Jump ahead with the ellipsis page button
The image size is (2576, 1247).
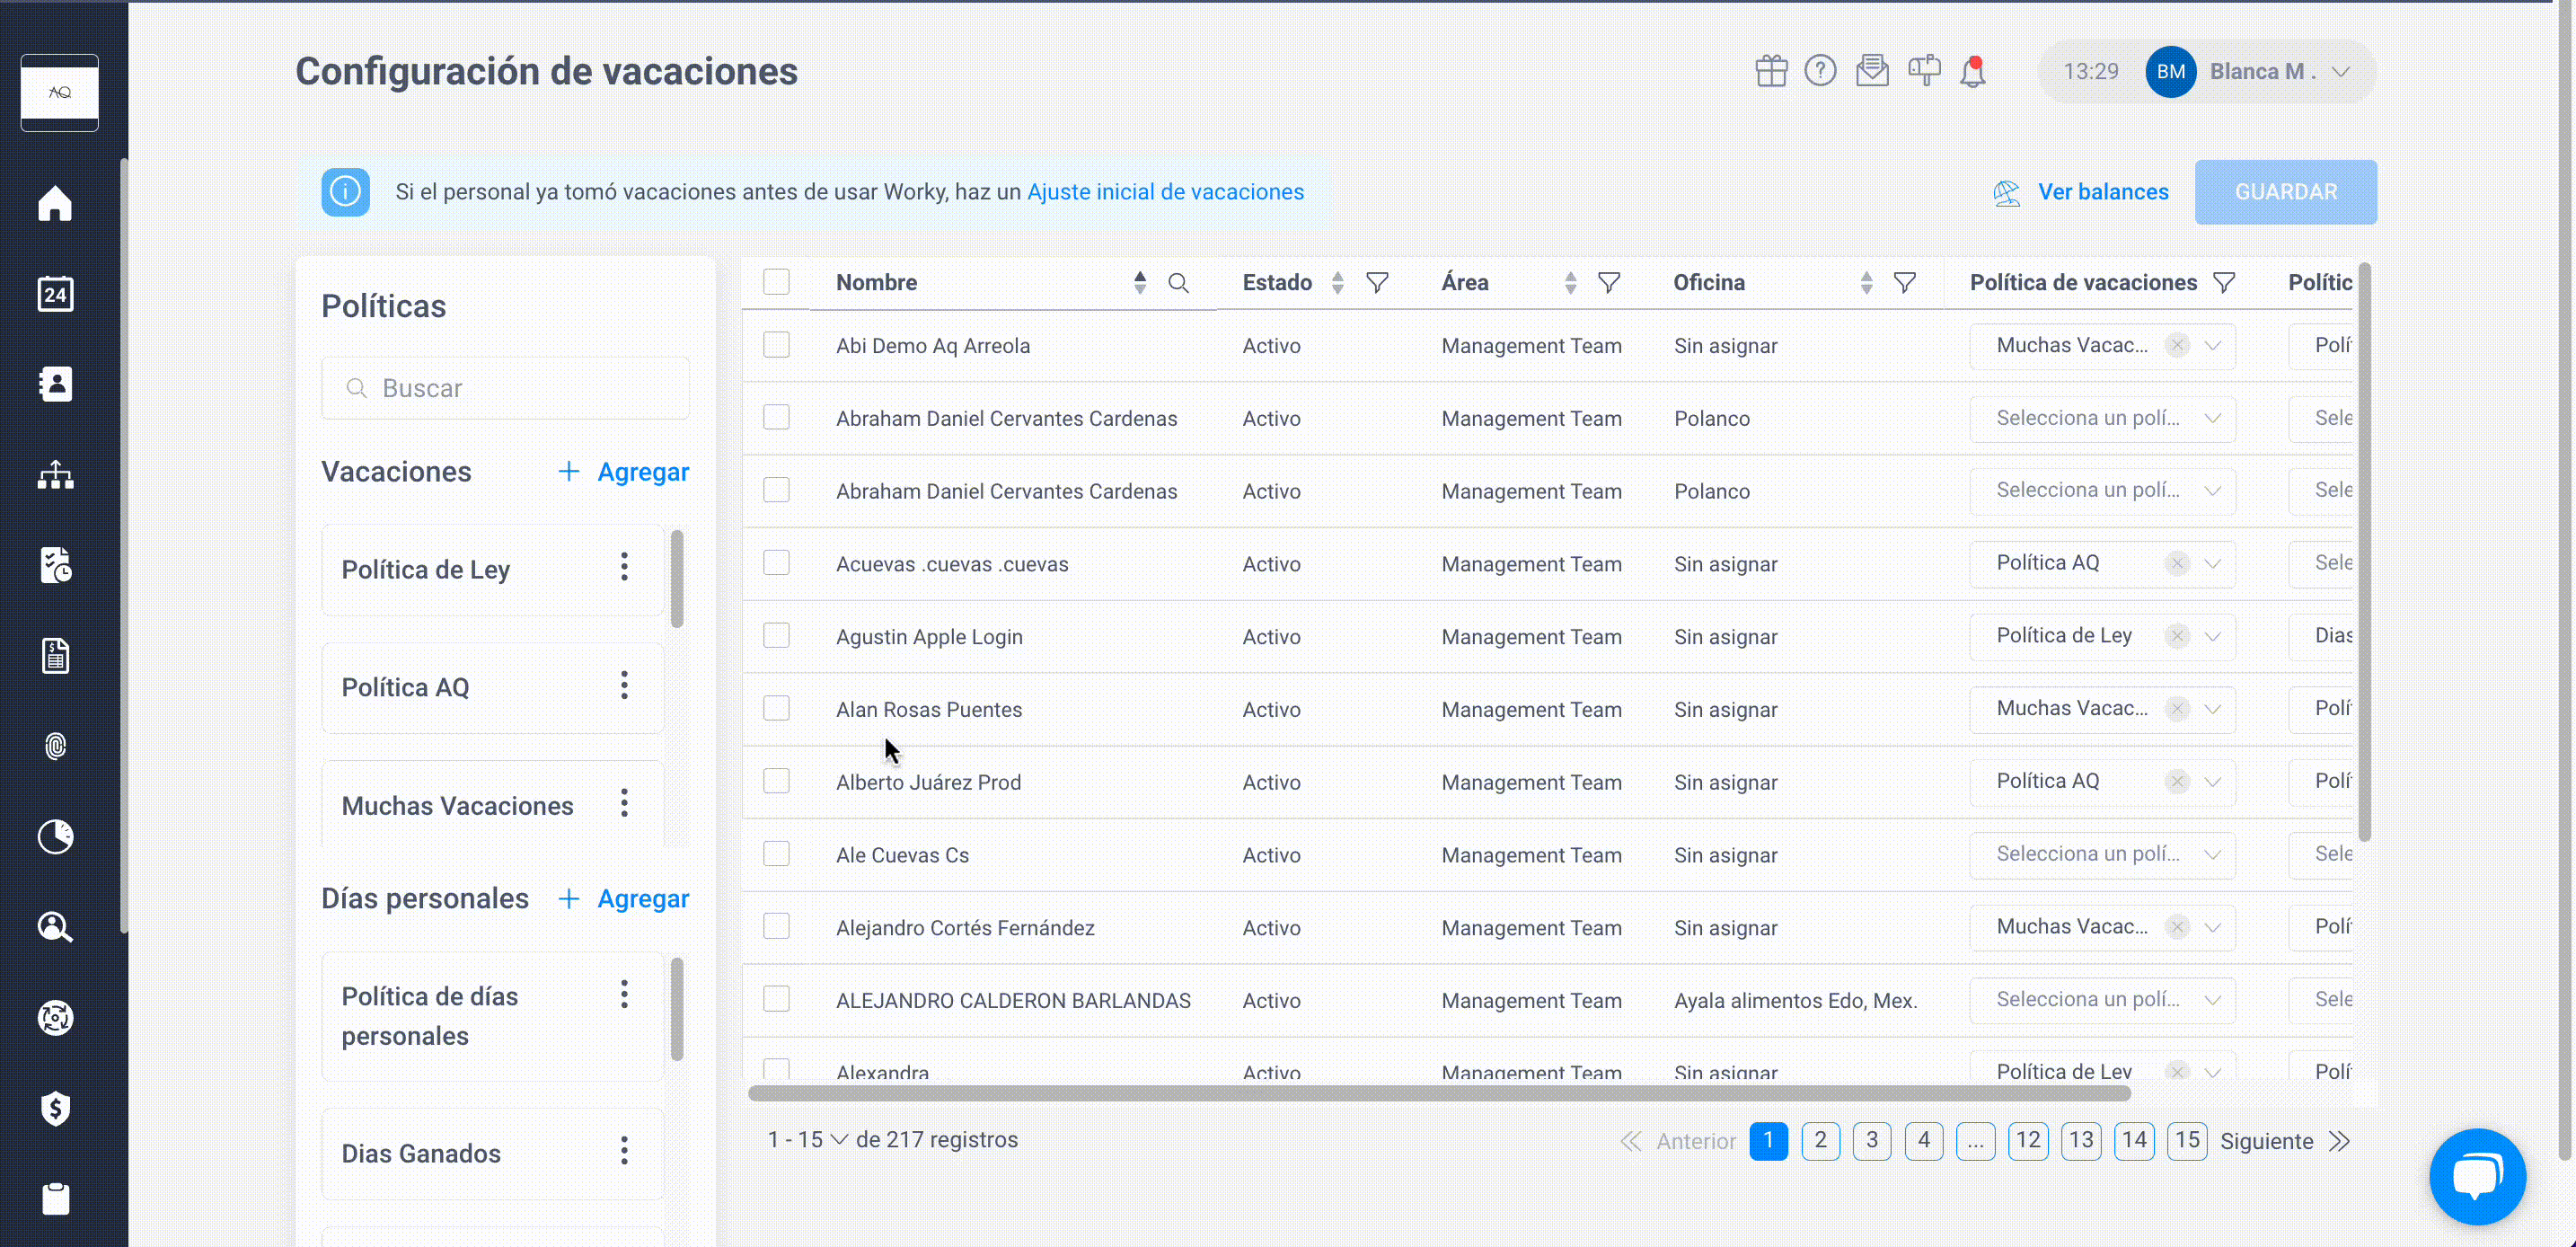pos(1975,1141)
